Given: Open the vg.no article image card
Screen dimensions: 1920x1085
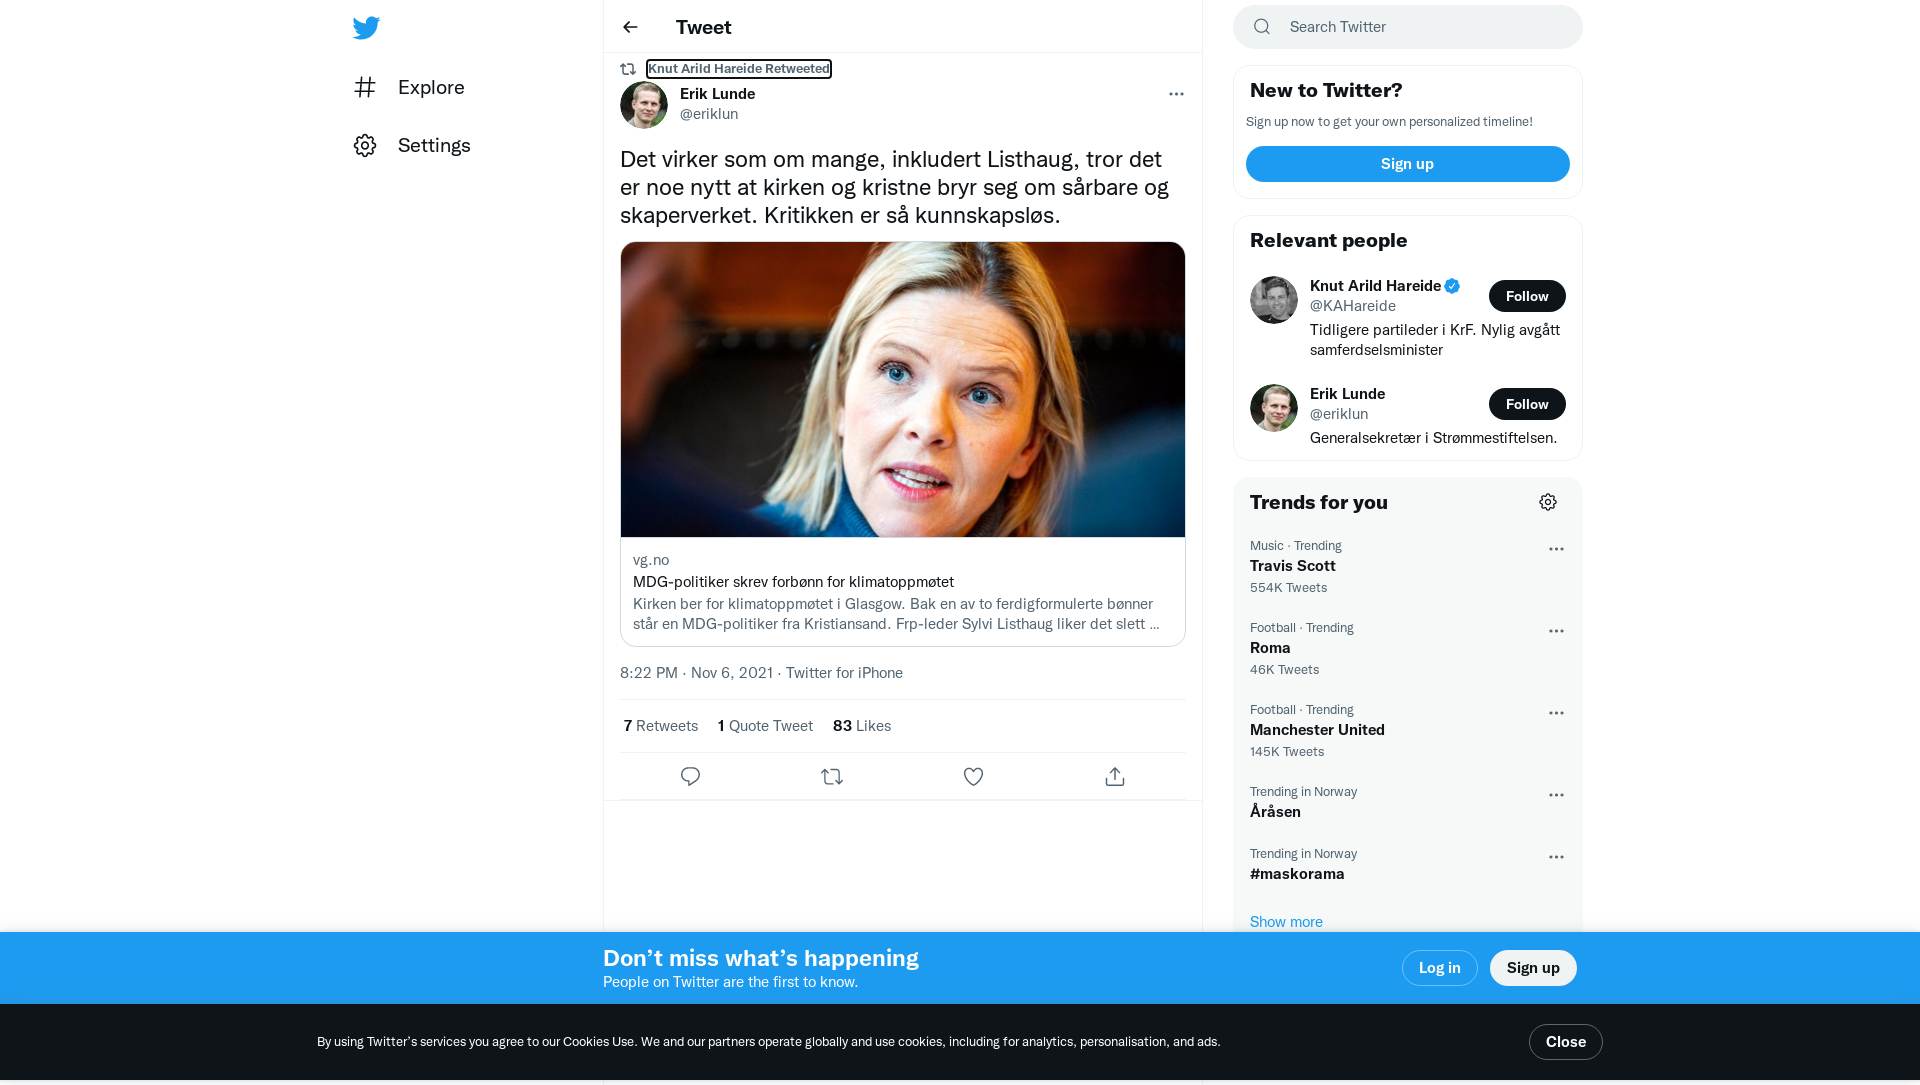Looking at the screenshot, I should [903, 390].
